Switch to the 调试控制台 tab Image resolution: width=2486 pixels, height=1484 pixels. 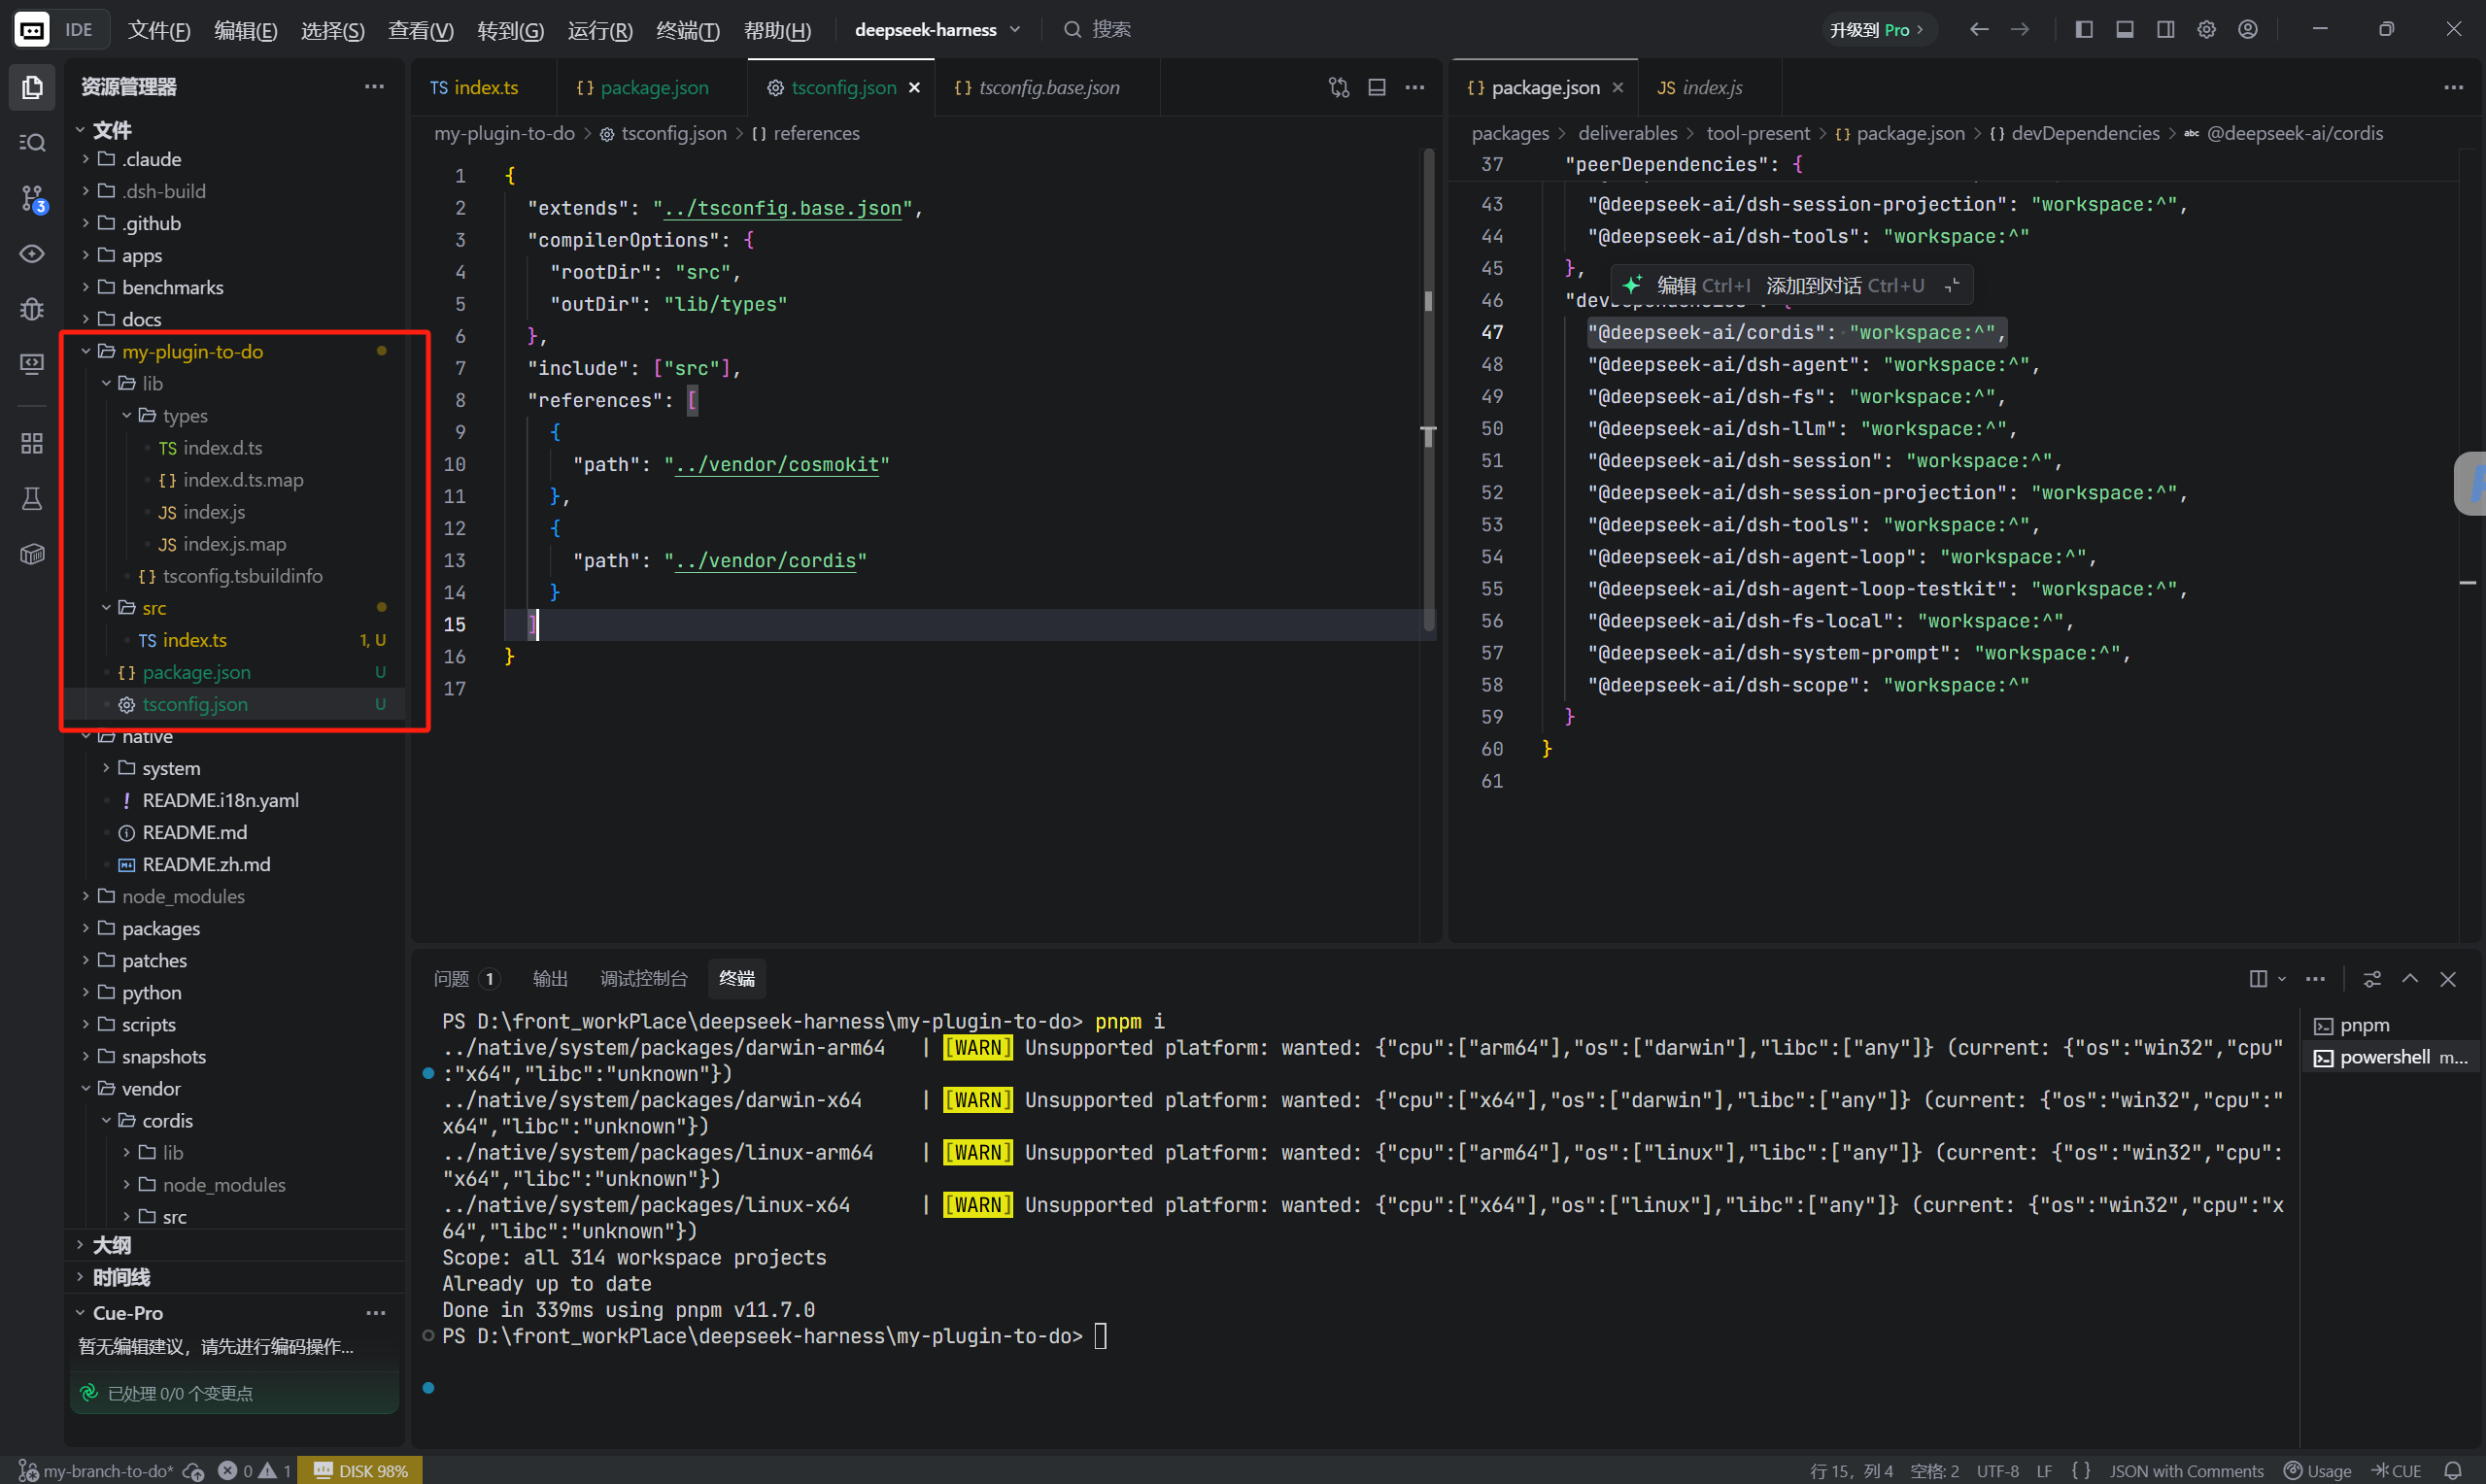click(643, 979)
